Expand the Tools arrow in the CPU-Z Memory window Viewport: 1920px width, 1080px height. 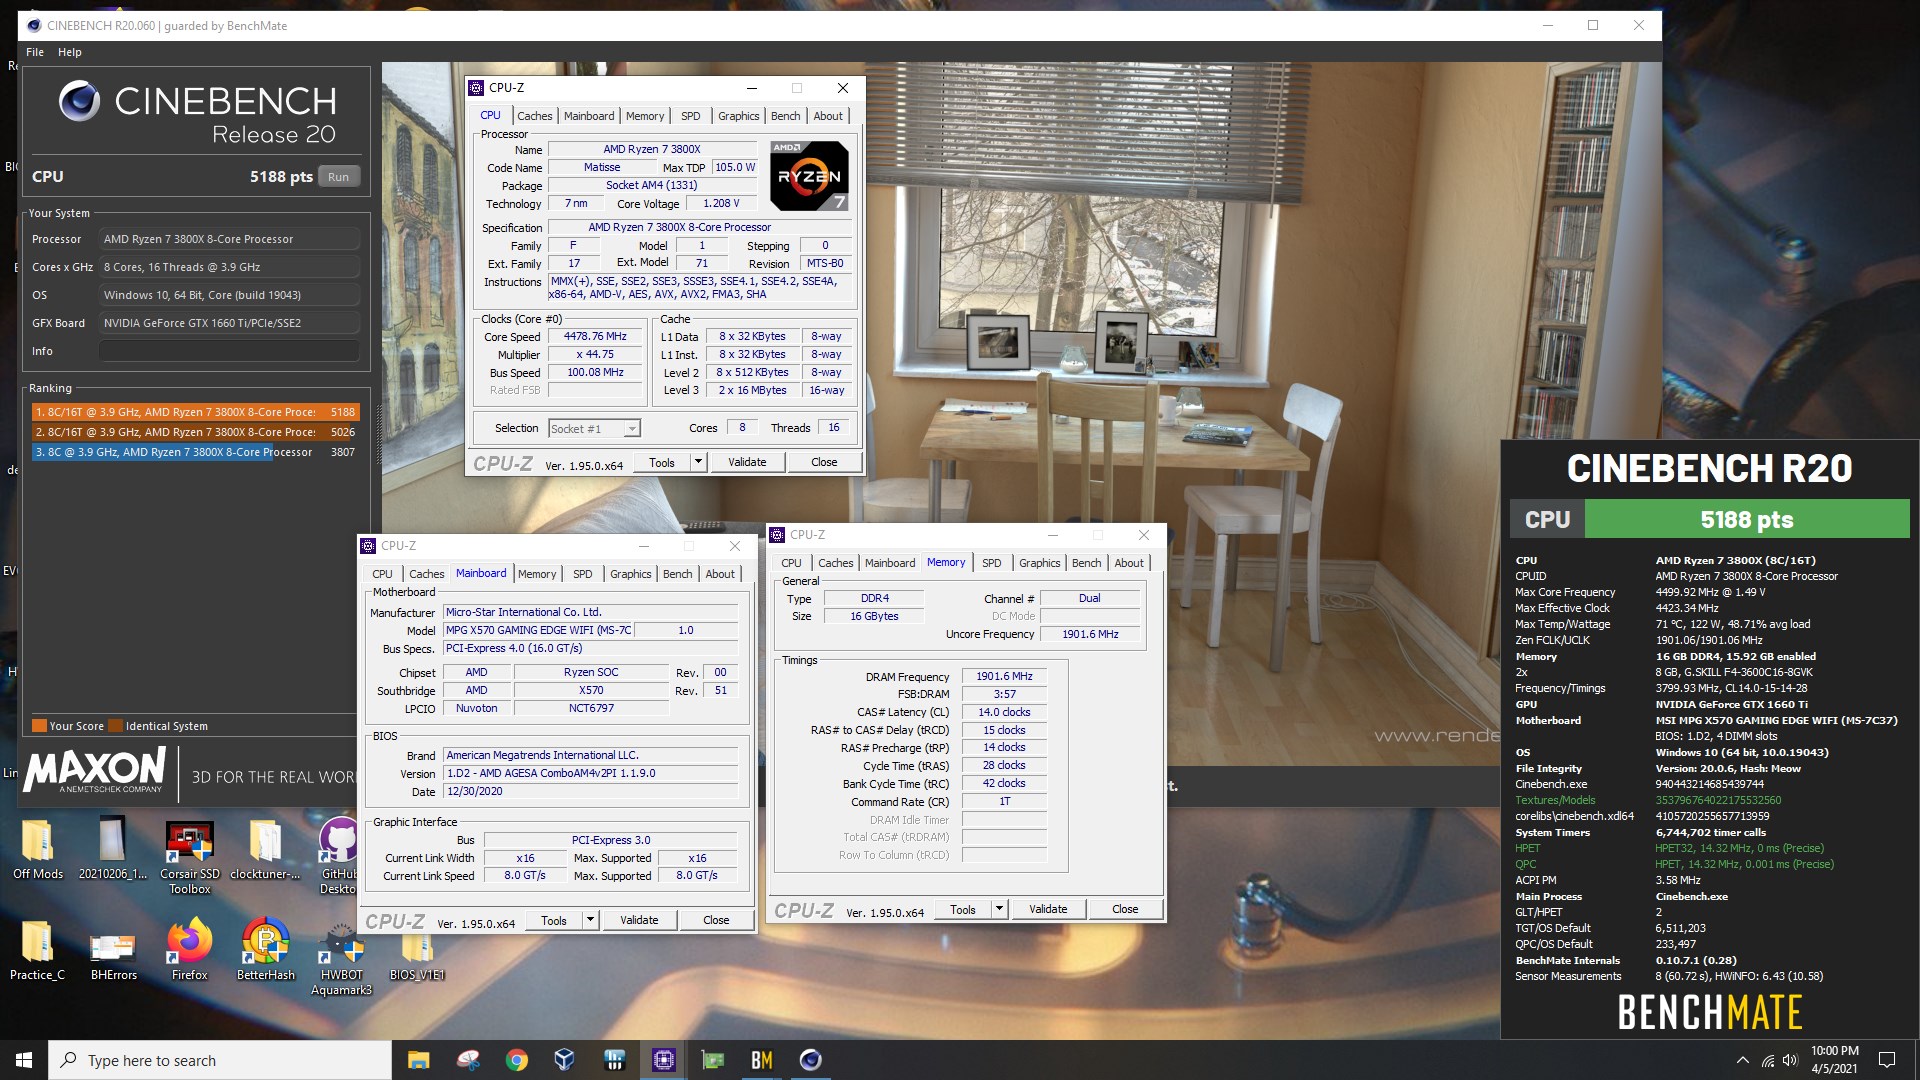(999, 909)
